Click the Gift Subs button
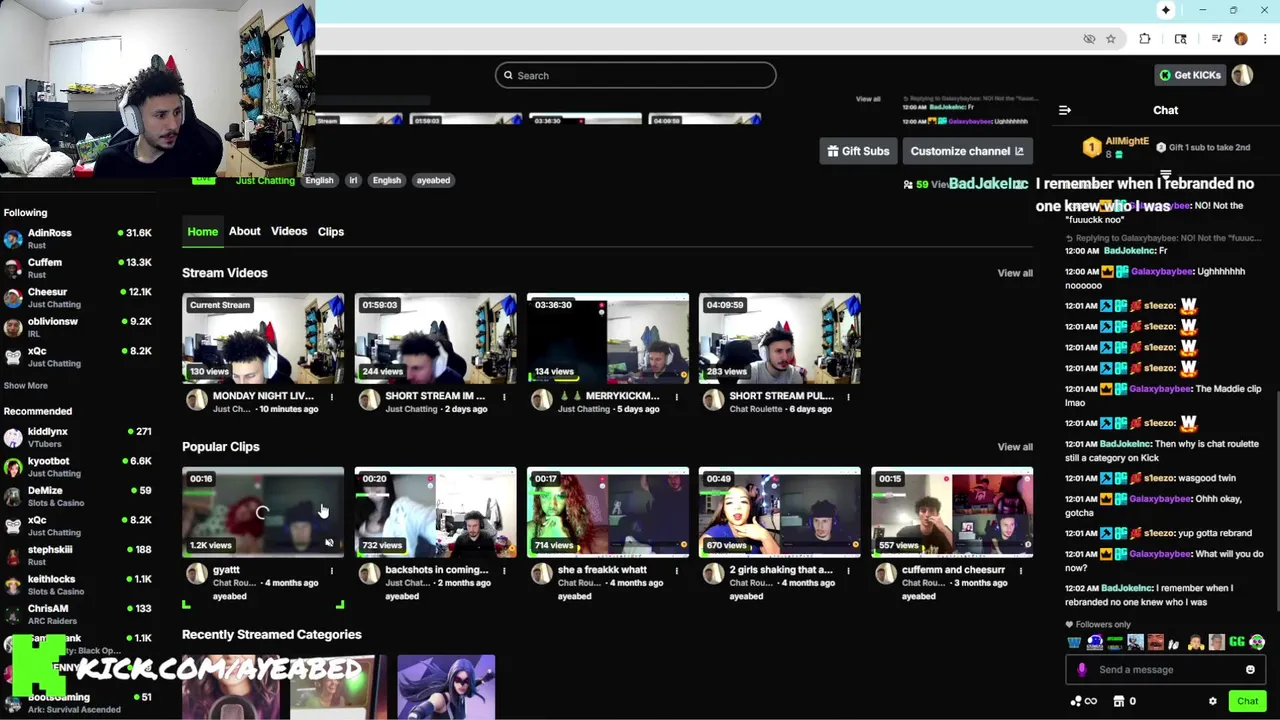This screenshot has height=720, width=1280. [858, 151]
